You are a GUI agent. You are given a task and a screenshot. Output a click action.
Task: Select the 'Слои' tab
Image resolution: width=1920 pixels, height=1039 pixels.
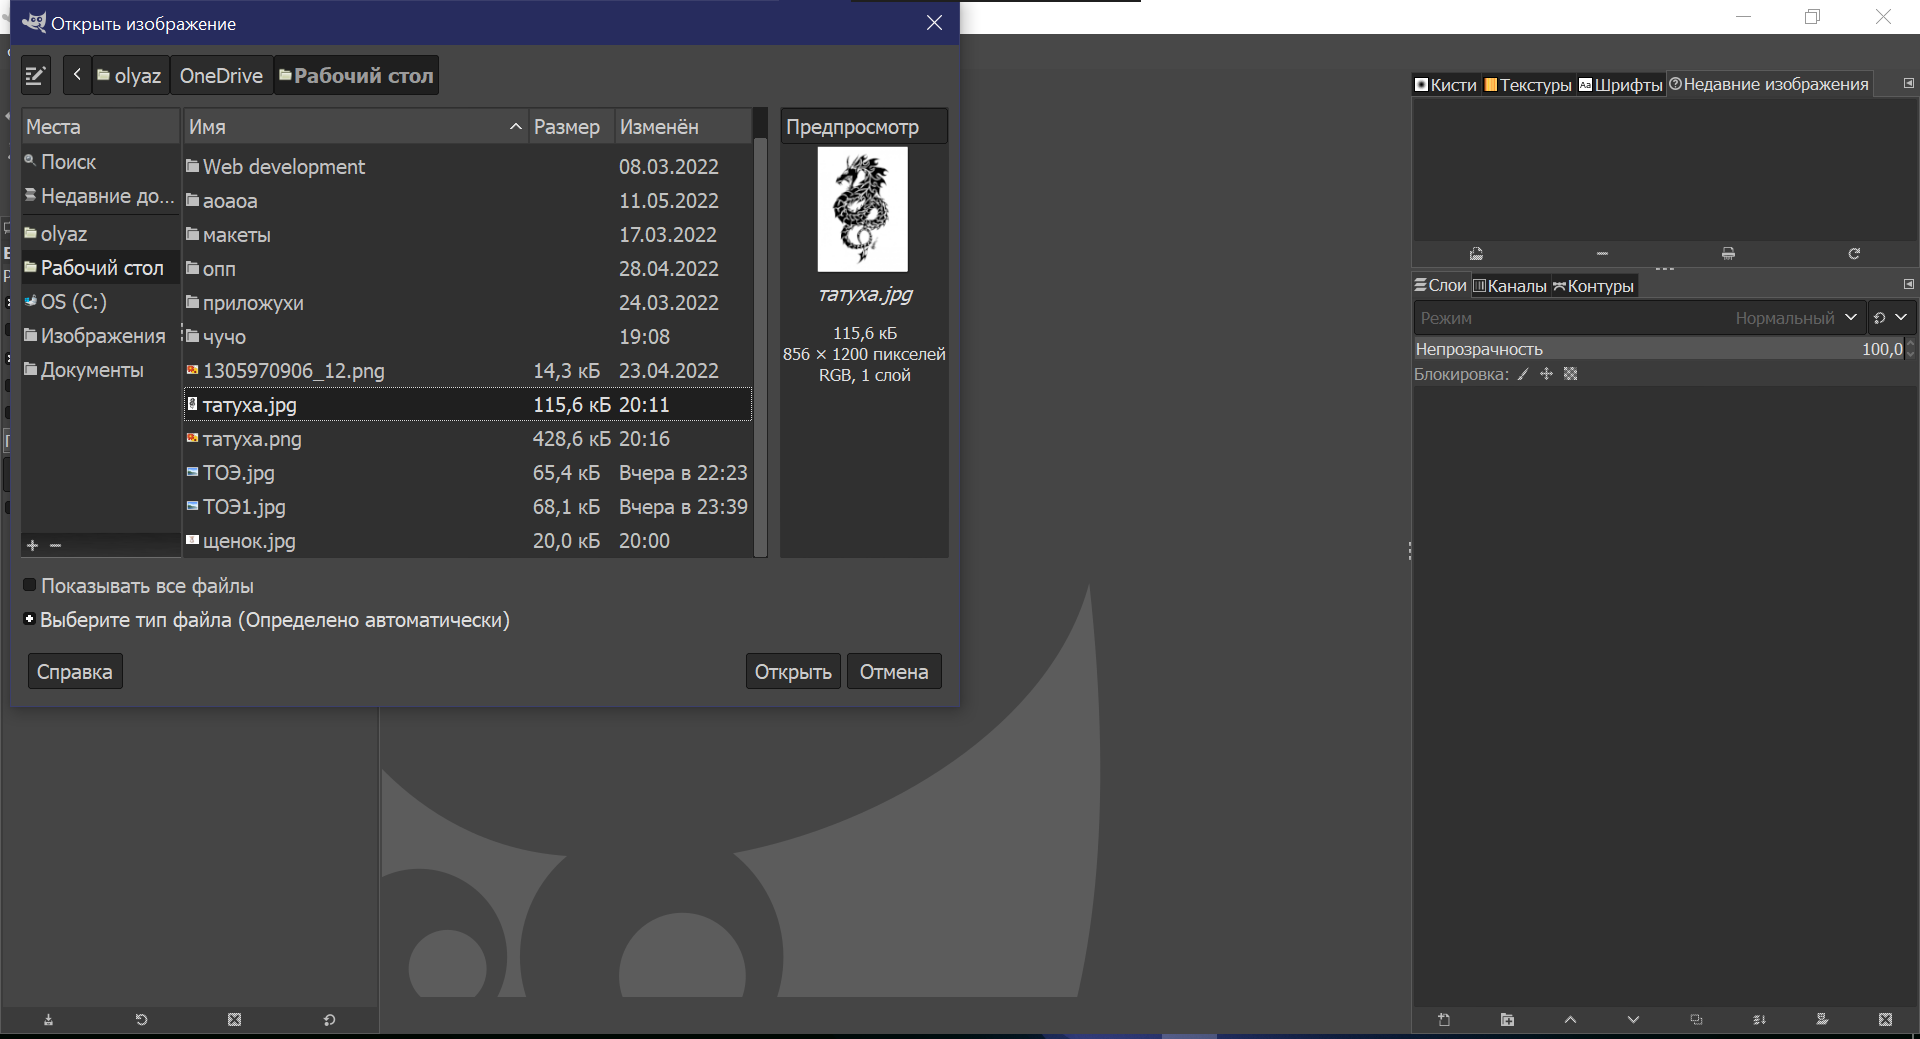1440,286
